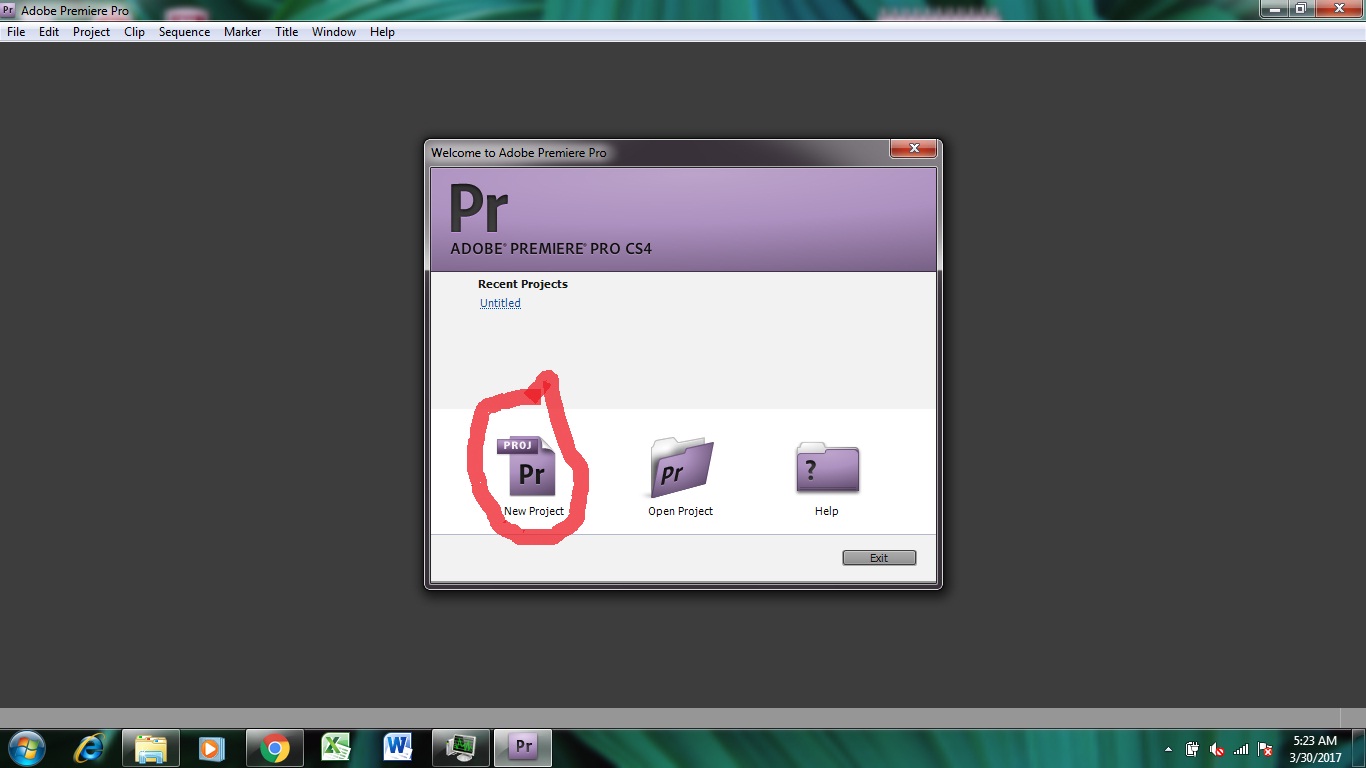
Task: Open the Project menu
Action: (91, 32)
